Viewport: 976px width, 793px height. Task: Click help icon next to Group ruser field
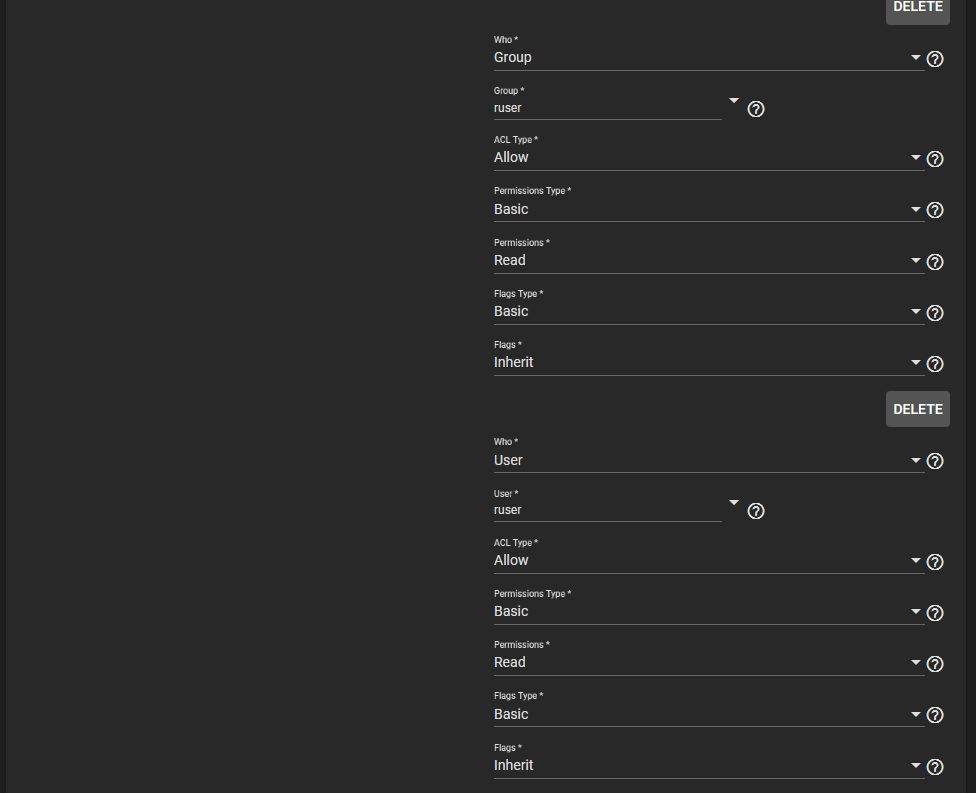click(x=756, y=109)
